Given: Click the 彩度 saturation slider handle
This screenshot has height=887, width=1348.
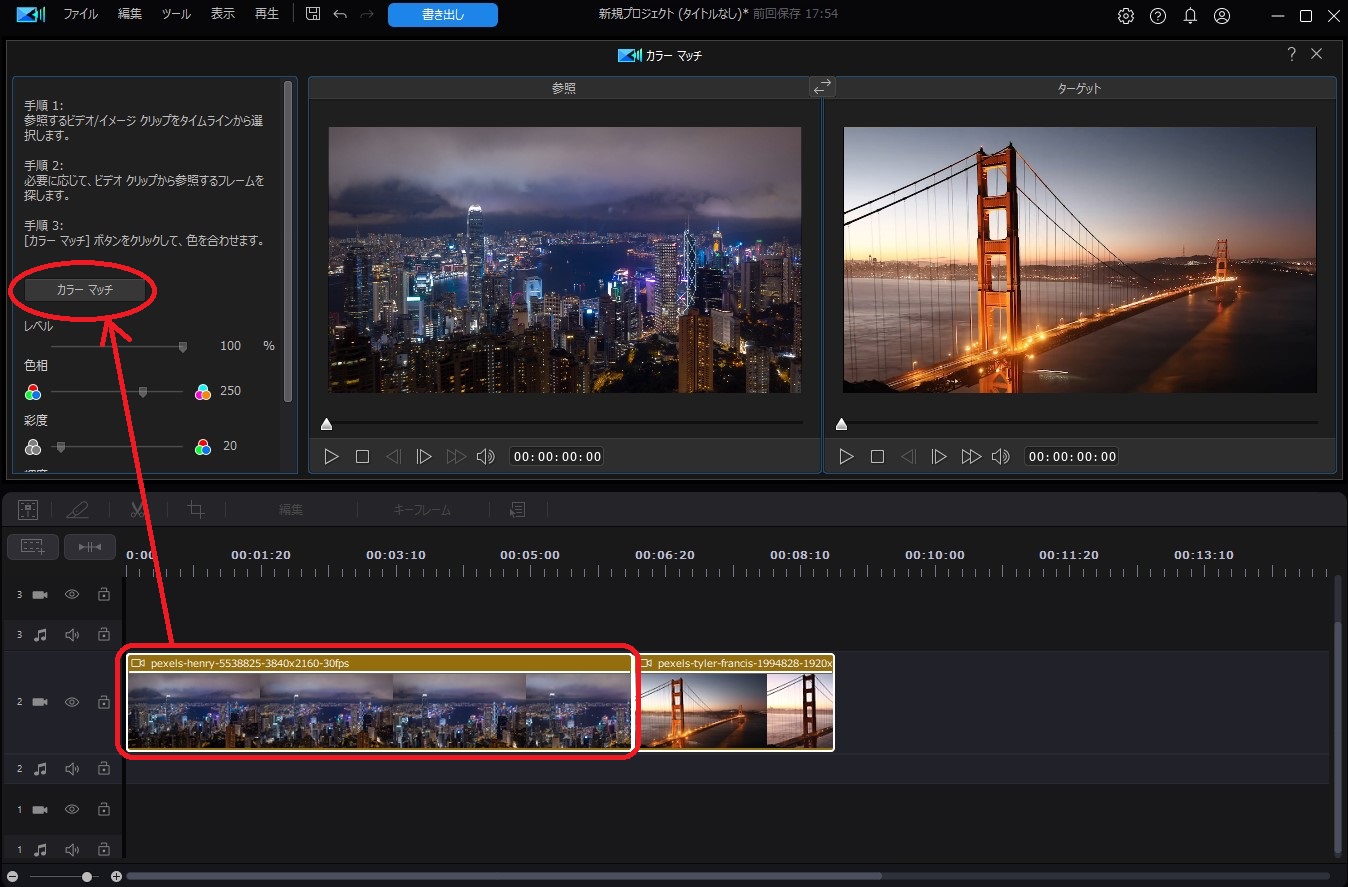Looking at the screenshot, I should click(x=60, y=446).
